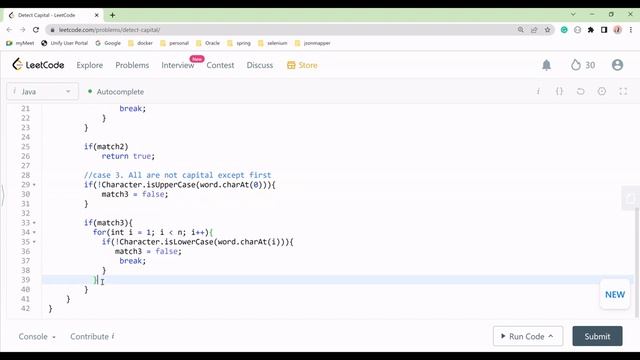Image resolution: width=640 pixels, height=360 pixels.
Task: Open the browser extensions puzzle icon
Action: (591, 30)
